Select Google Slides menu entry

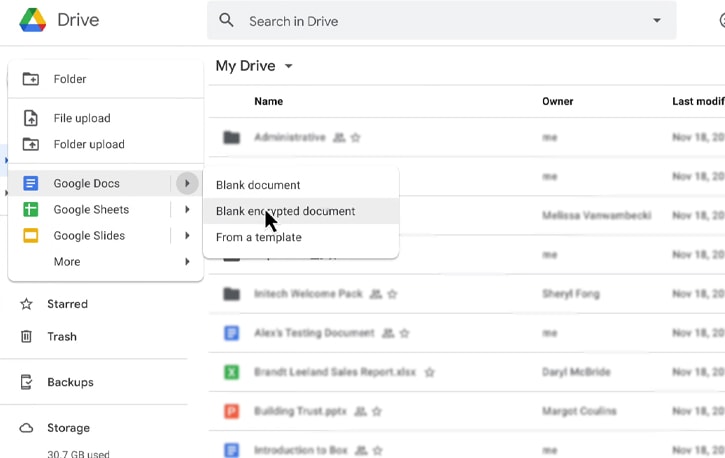pos(105,236)
